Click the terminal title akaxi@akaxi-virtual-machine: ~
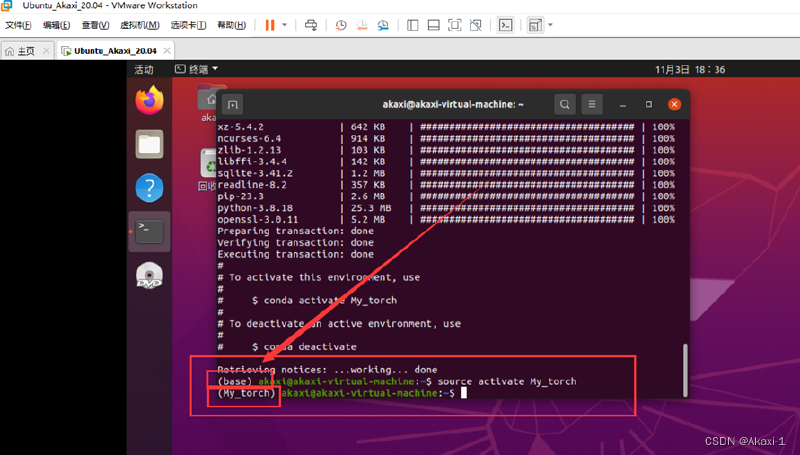Screen dimensions: 800x455 [453, 104]
